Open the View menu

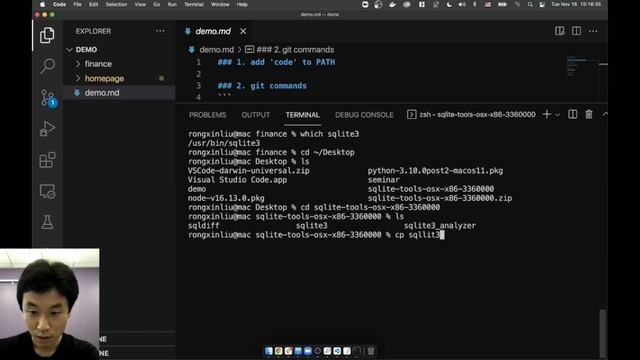coord(140,4)
